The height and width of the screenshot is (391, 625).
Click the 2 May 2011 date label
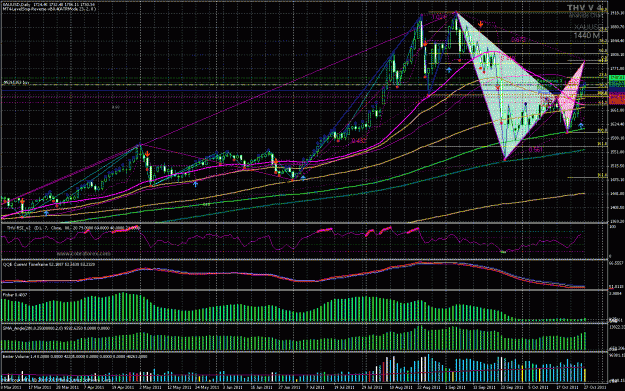(150, 387)
